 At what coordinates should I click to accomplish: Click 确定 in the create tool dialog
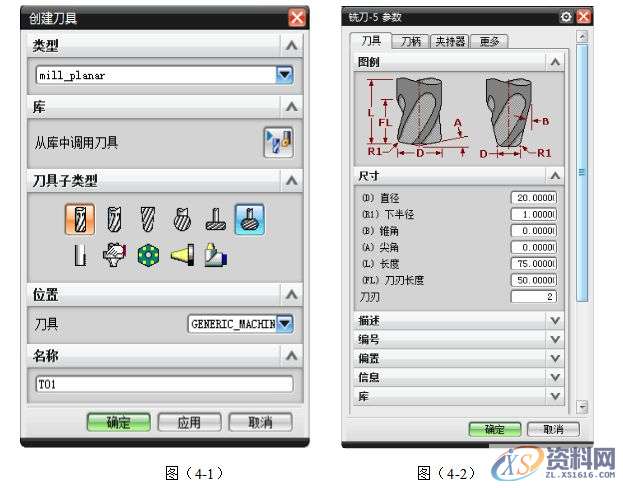point(118,422)
